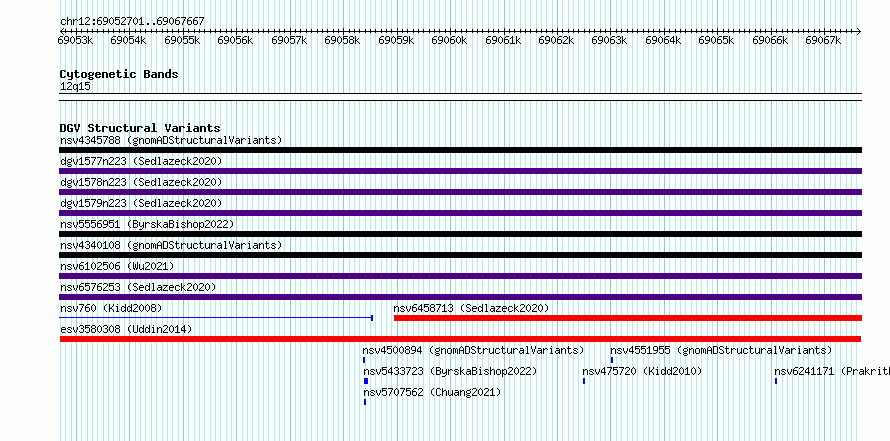Click the small blue nsv475720 marker

(583, 381)
